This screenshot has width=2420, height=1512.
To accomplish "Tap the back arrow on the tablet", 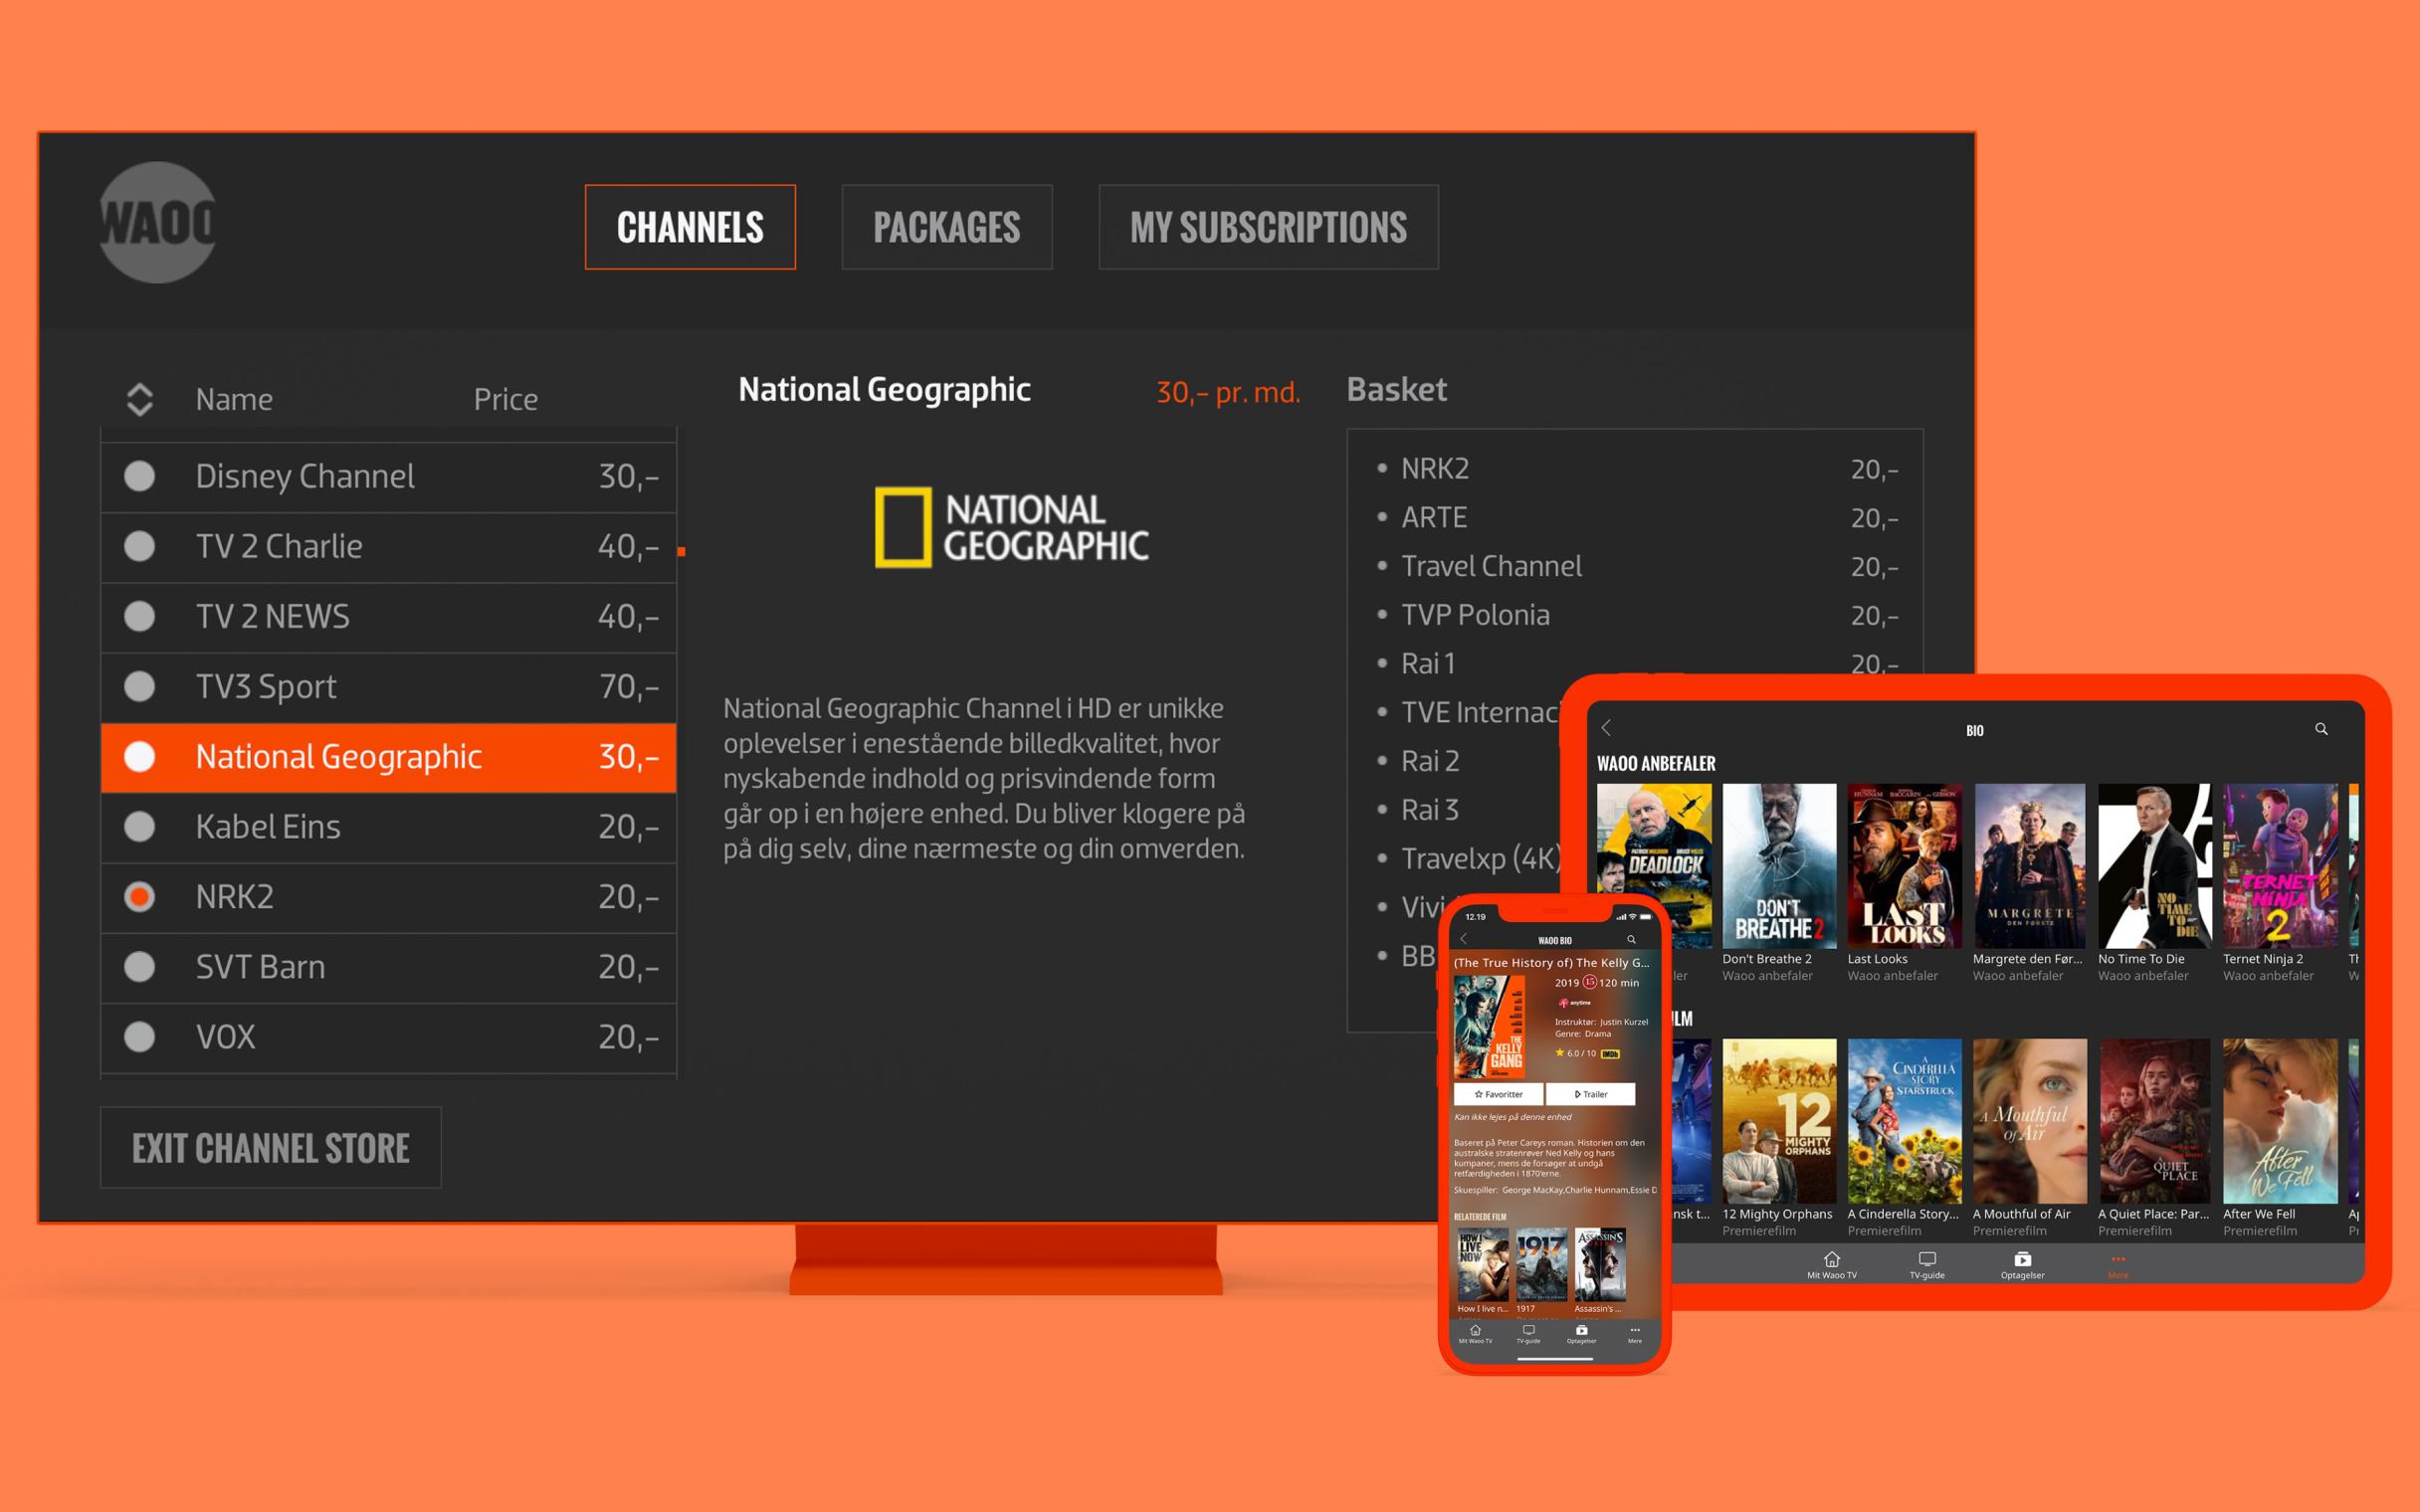I will coord(1607,728).
